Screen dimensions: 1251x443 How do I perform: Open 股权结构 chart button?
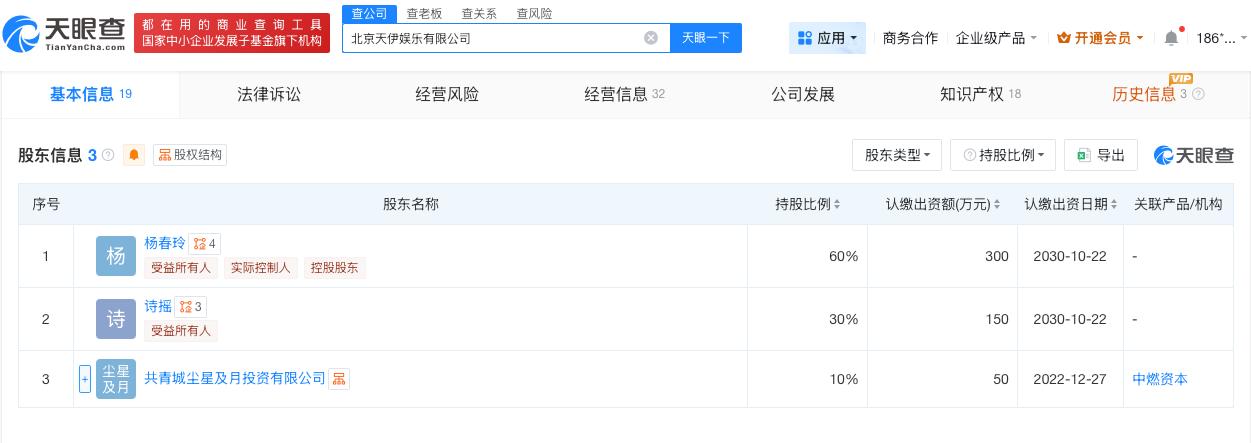pyautogui.click(x=189, y=155)
